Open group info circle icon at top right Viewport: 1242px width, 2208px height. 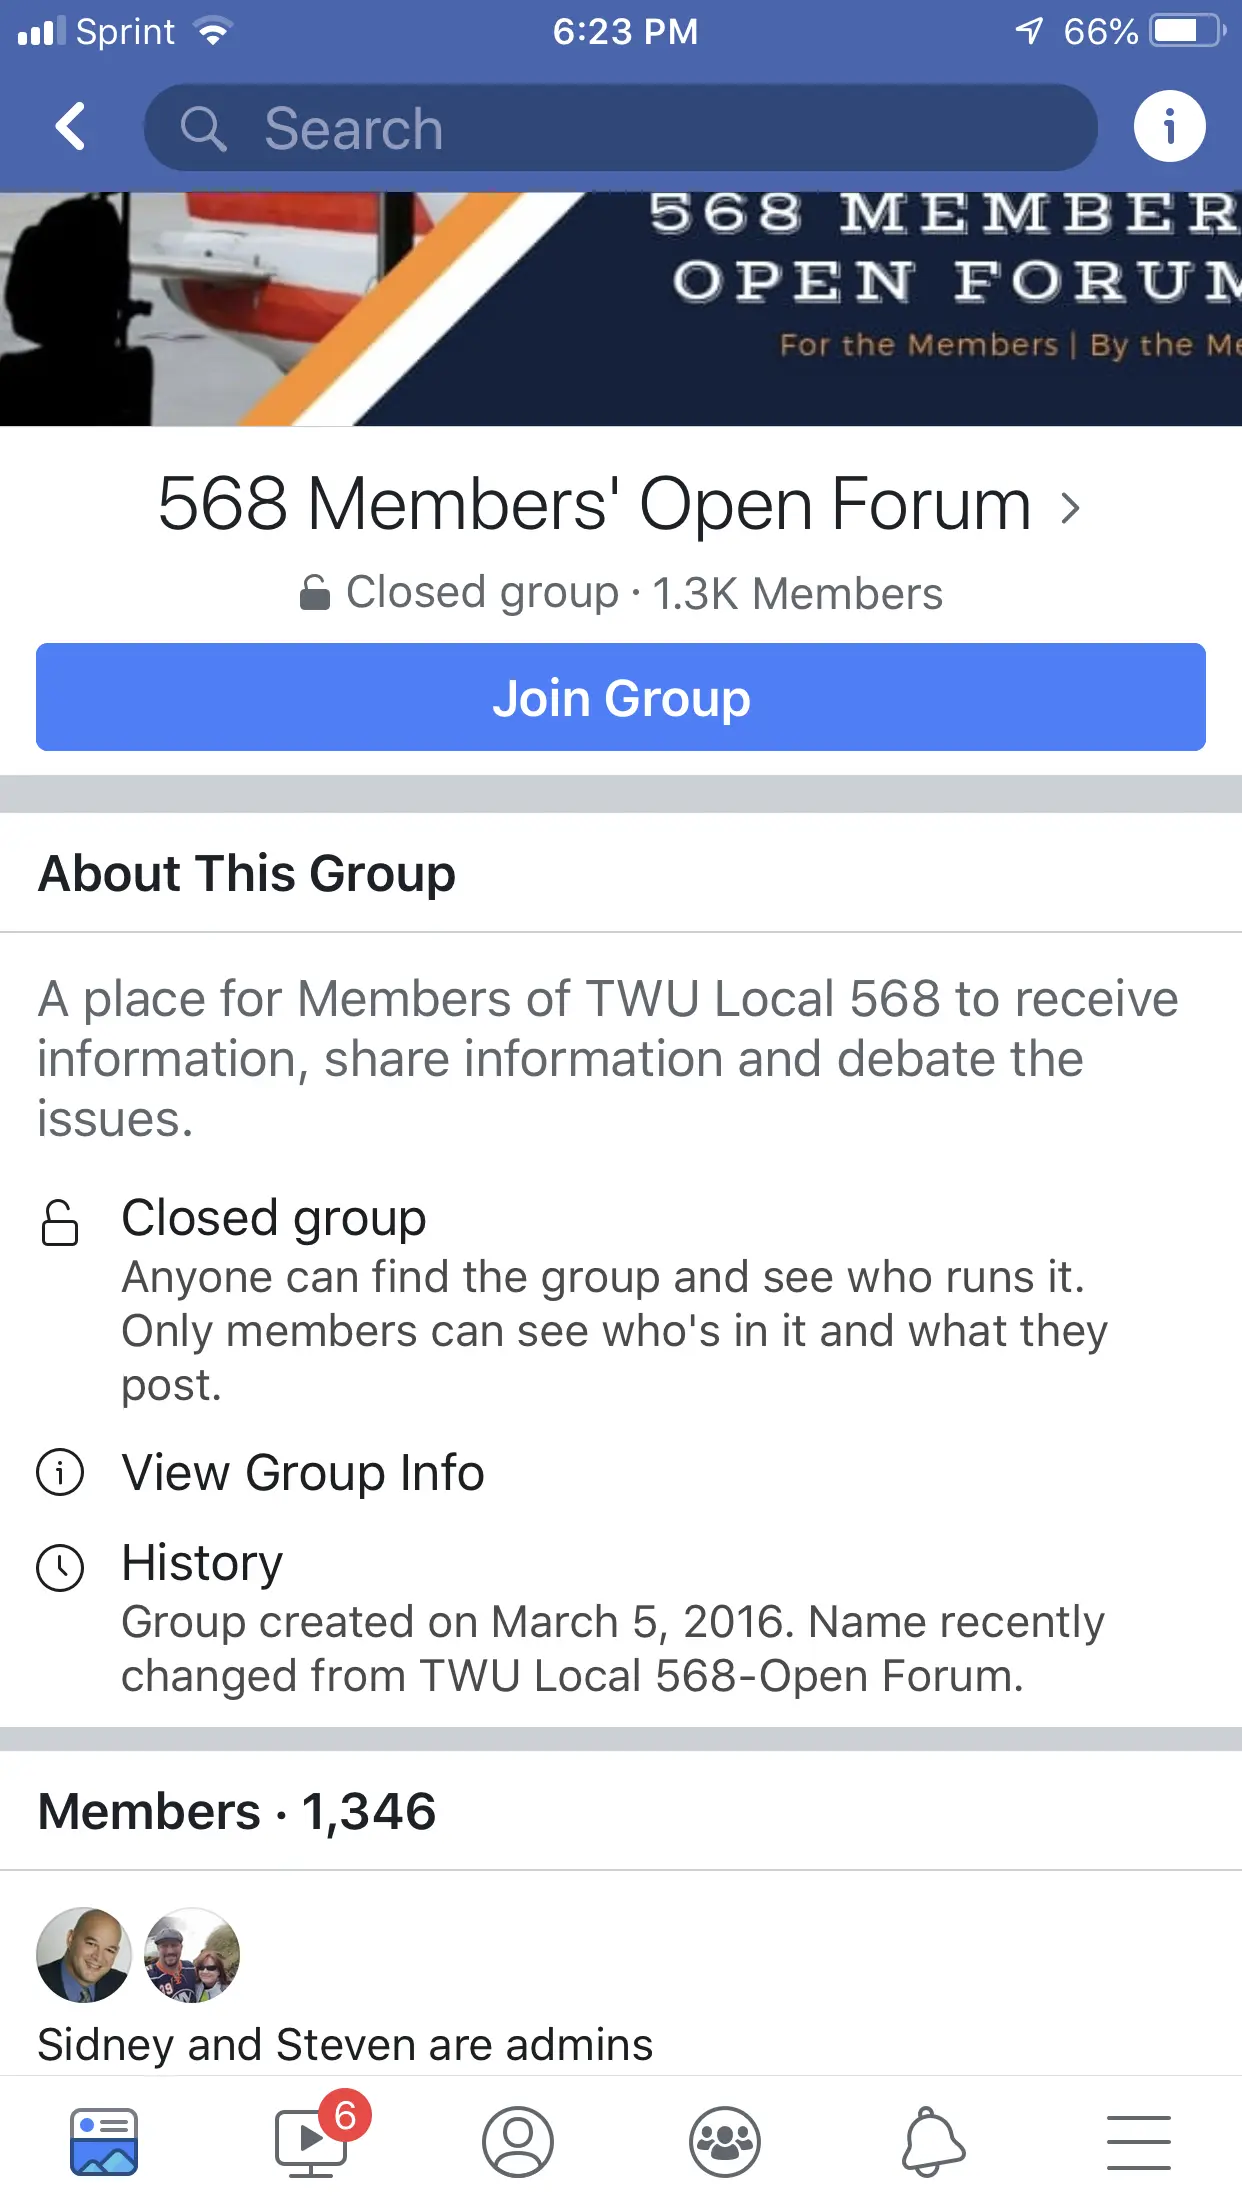[x=1169, y=127]
